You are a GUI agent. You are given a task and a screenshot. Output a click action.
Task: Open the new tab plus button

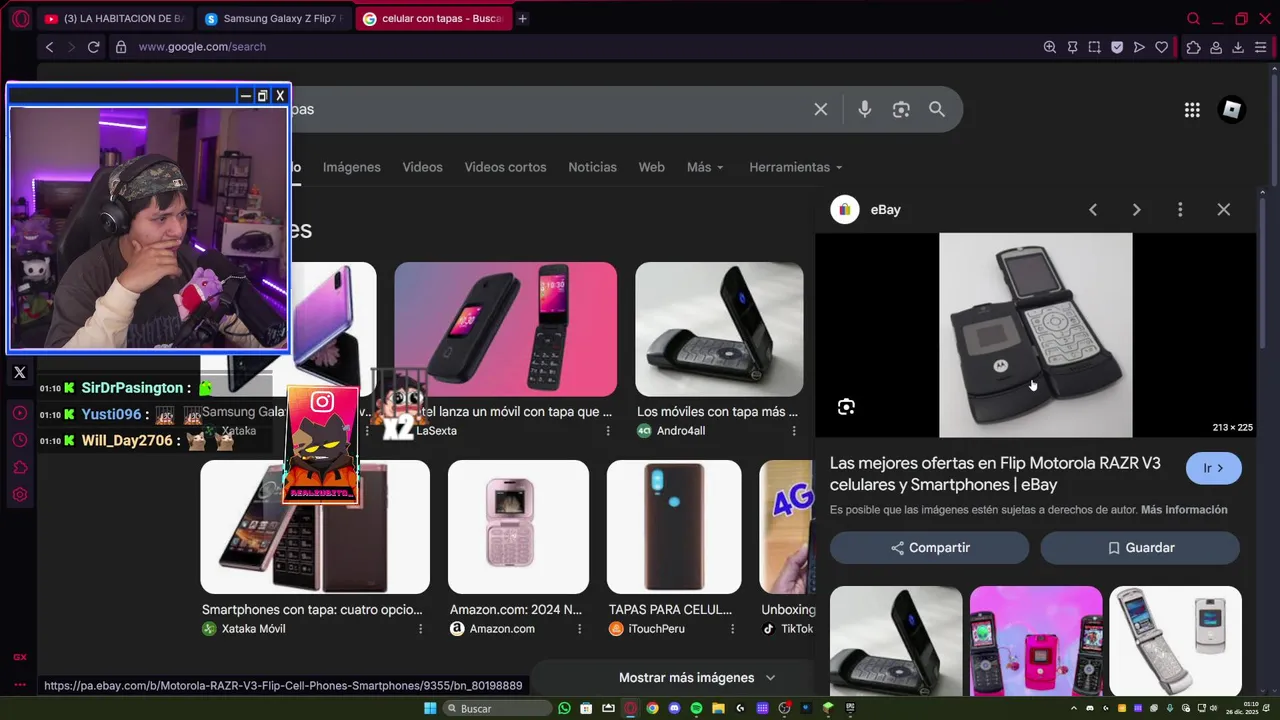pyautogui.click(x=522, y=18)
